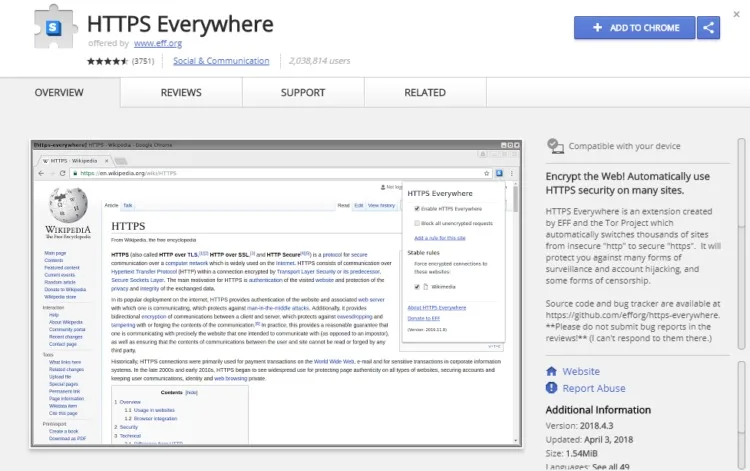Click the star rating
This screenshot has height=471, width=750.
108,61
